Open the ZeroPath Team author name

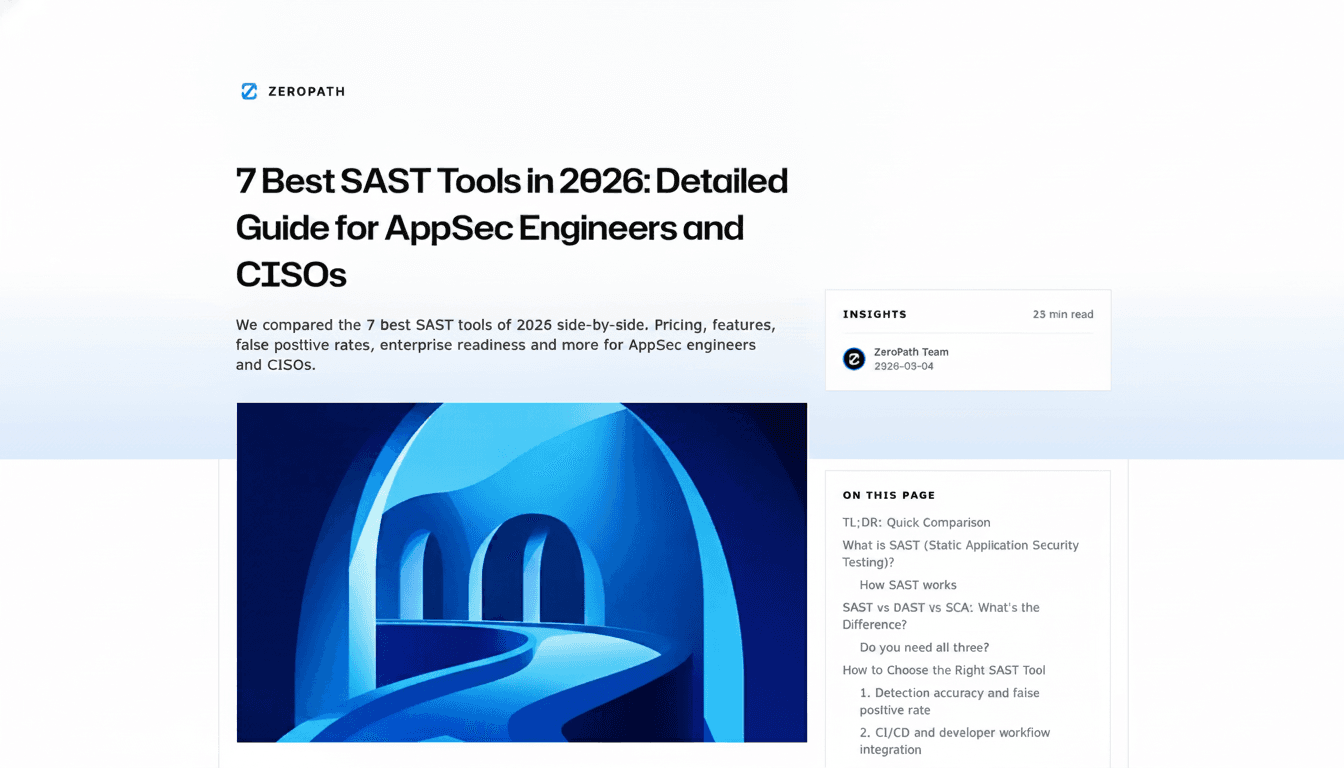pyautogui.click(x=911, y=352)
